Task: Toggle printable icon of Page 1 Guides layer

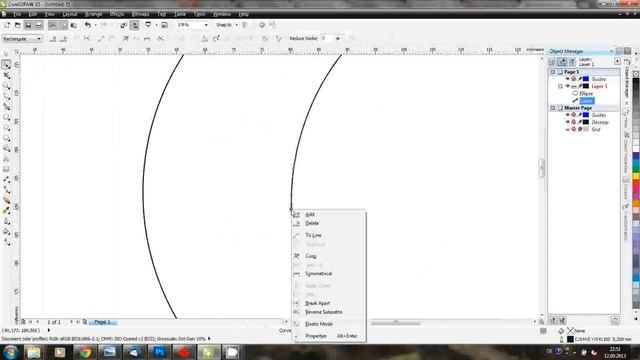Action: [573, 79]
